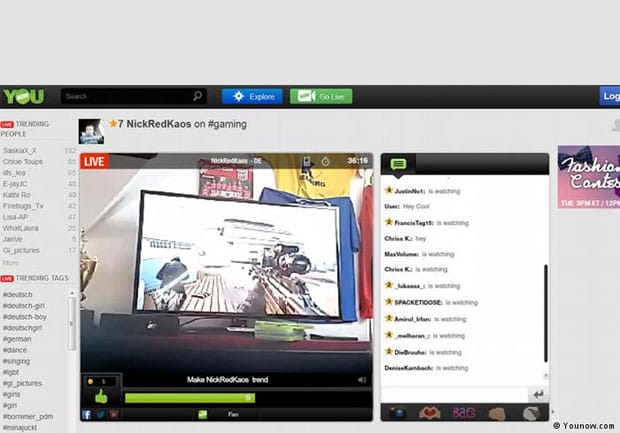
Task: Open the Fashion Contest banner
Action: 589,177
